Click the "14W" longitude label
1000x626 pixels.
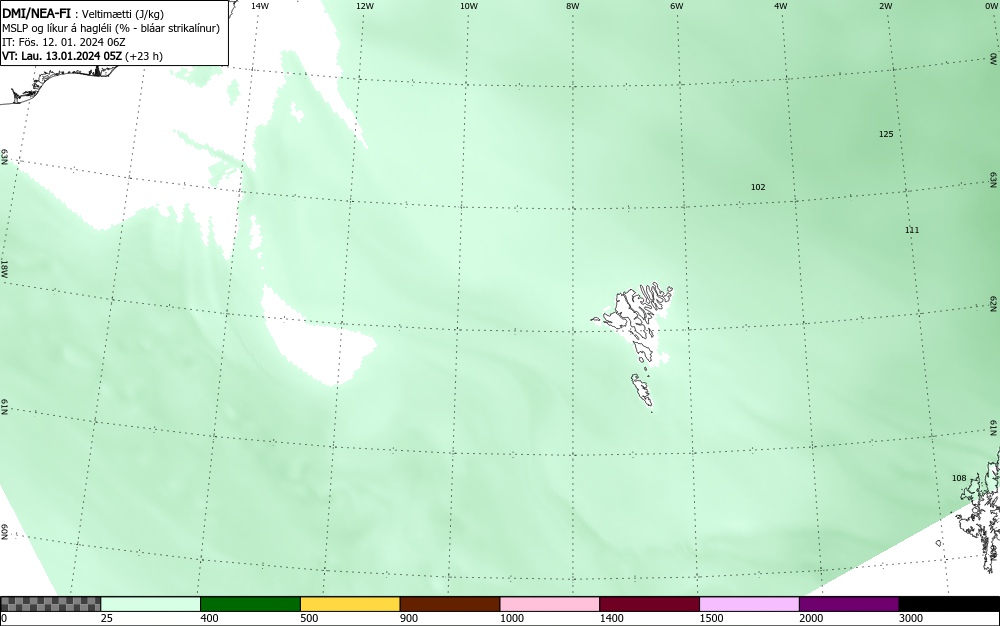pyautogui.click(x=260, y=6)
